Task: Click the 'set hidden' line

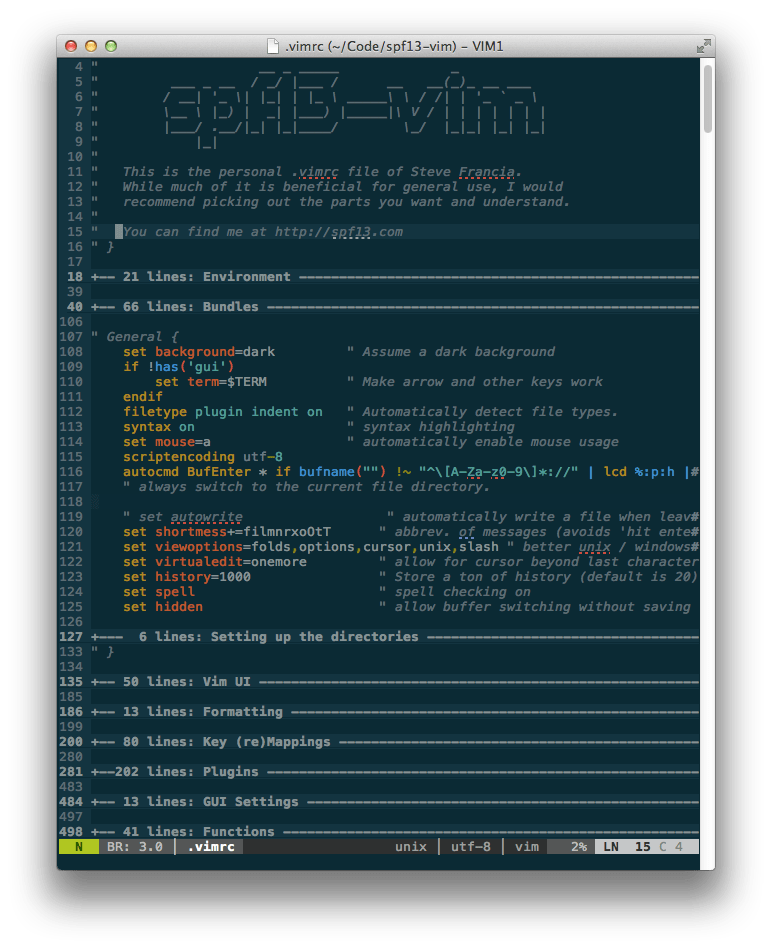Action: (163, 606)
